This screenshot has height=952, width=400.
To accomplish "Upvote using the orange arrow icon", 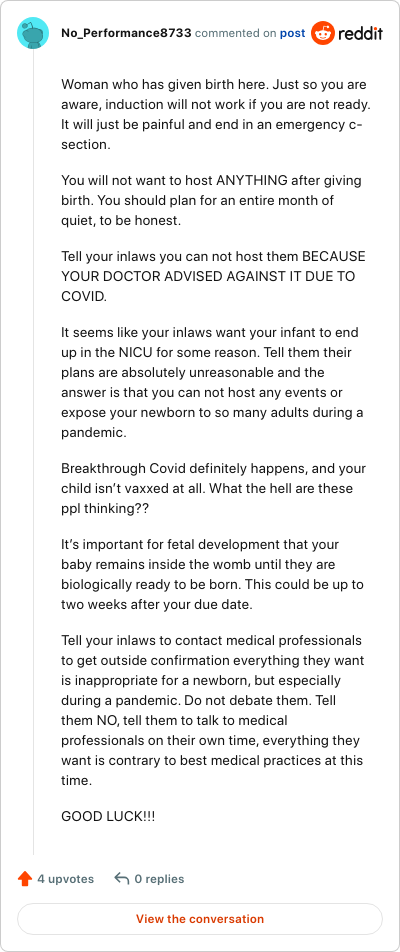I will point(25,879).
